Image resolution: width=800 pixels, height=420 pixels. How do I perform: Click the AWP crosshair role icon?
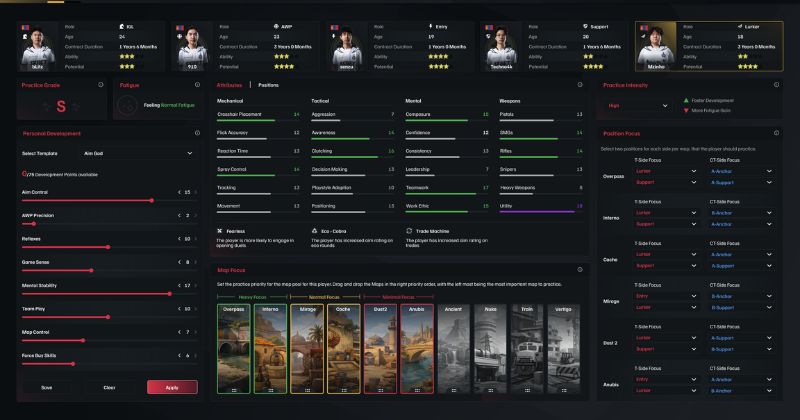(x=276, y=27)
